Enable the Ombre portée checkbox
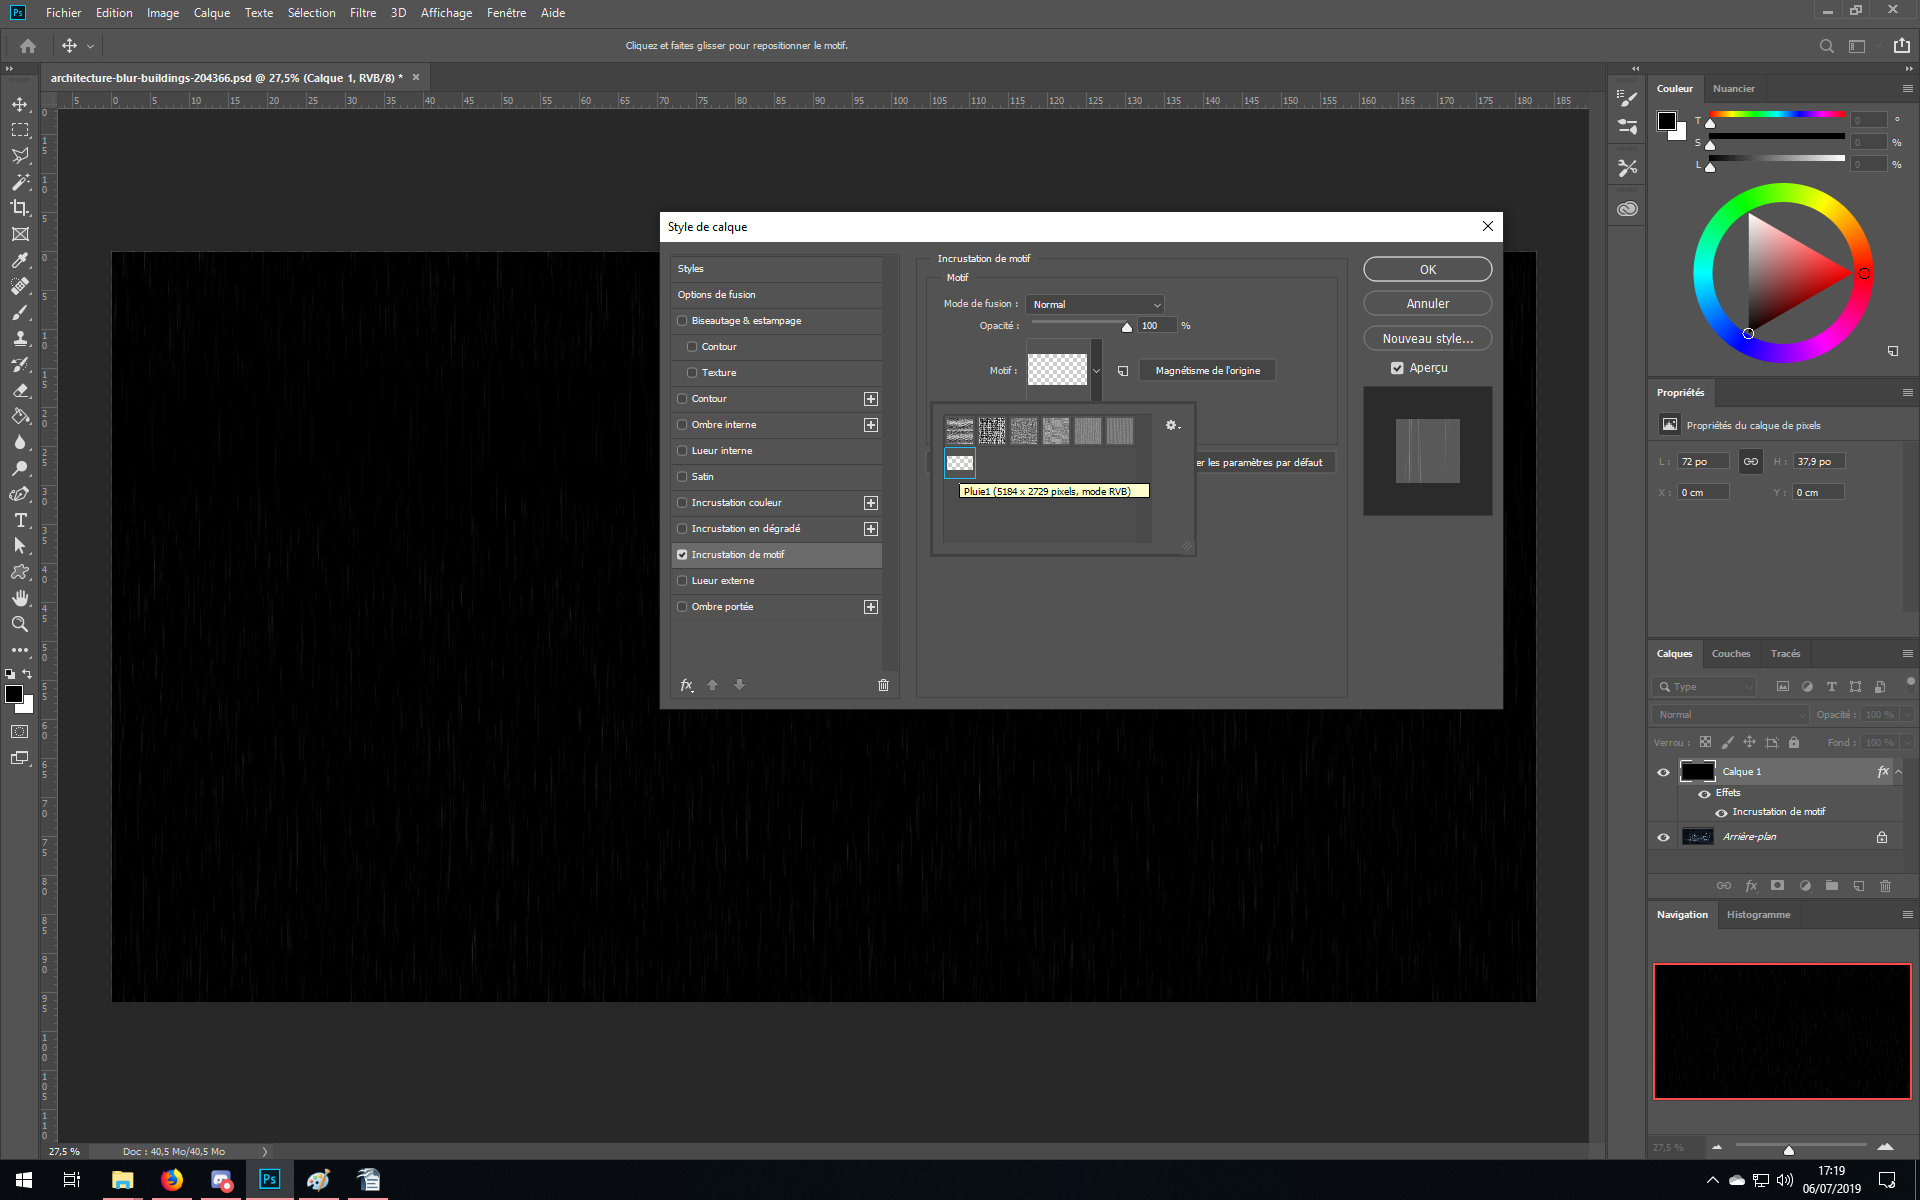The width and height of the screenshot is (1920, 1200). point(682,607)
